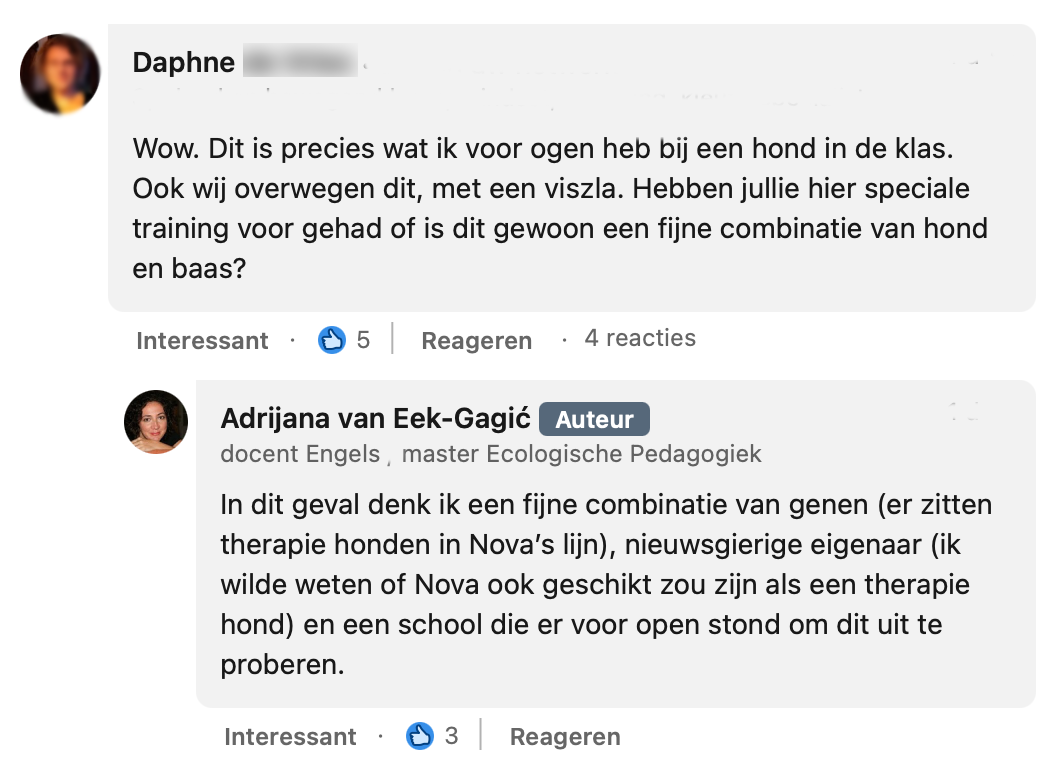Click the Auteur badge
1060x758 pixels.
(594, 420)
